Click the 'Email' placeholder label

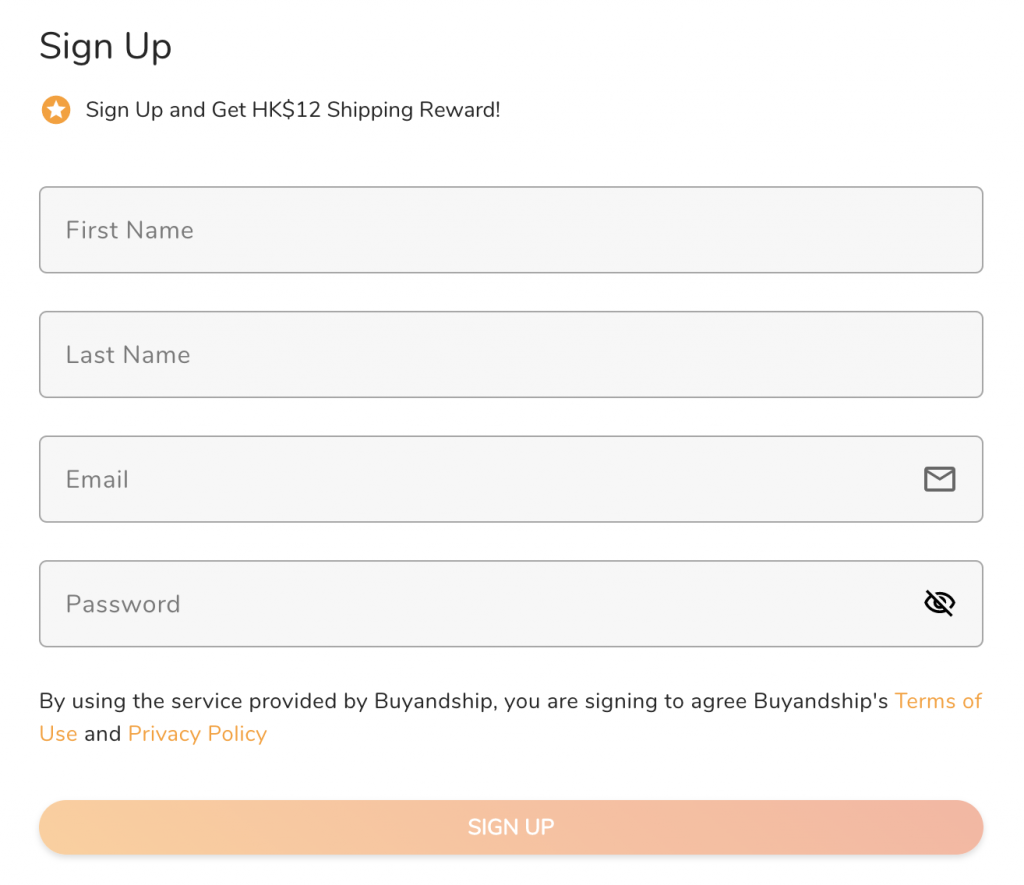pyautogui.click(x=97, y=480)
